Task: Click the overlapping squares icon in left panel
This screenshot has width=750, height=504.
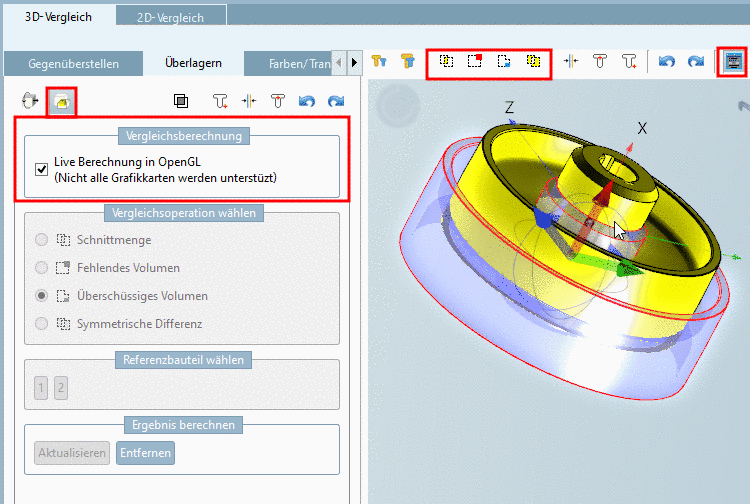Action: tap(181, 101)
